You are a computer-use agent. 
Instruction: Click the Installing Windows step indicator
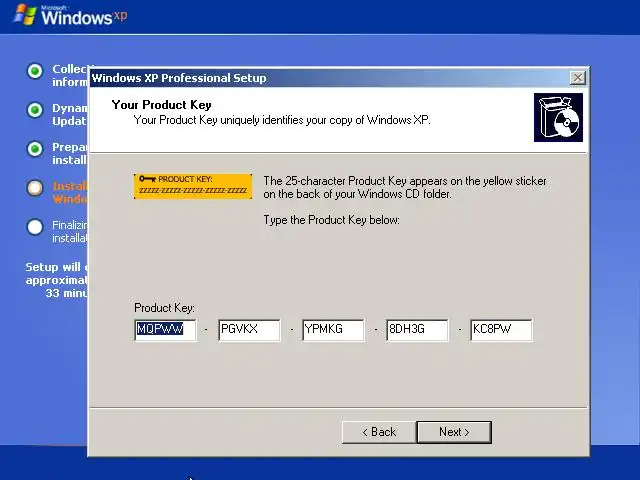[35, 188]
